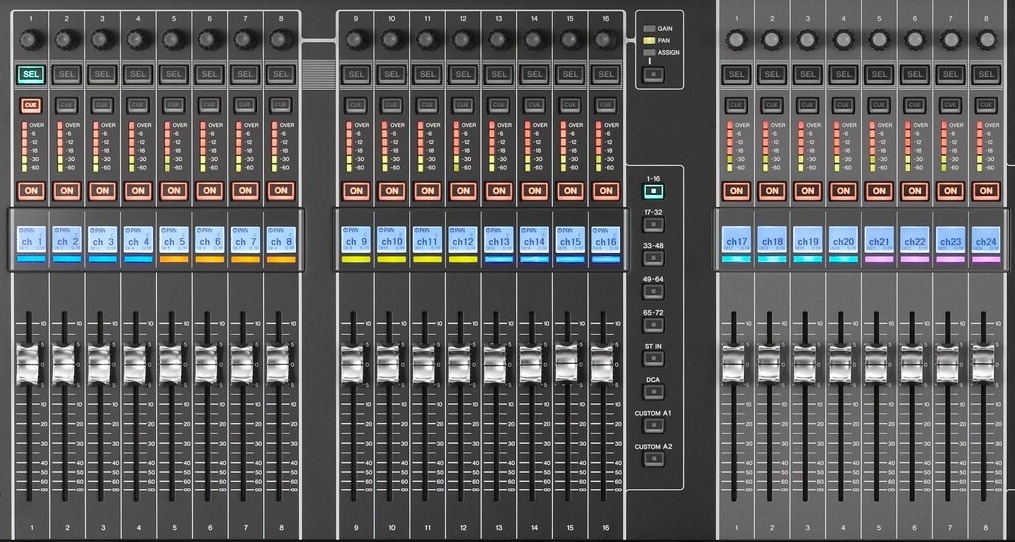Turn off ch22 with the ON button
This screenshot has width=1015, height=542.
click(x=915, y=191)
